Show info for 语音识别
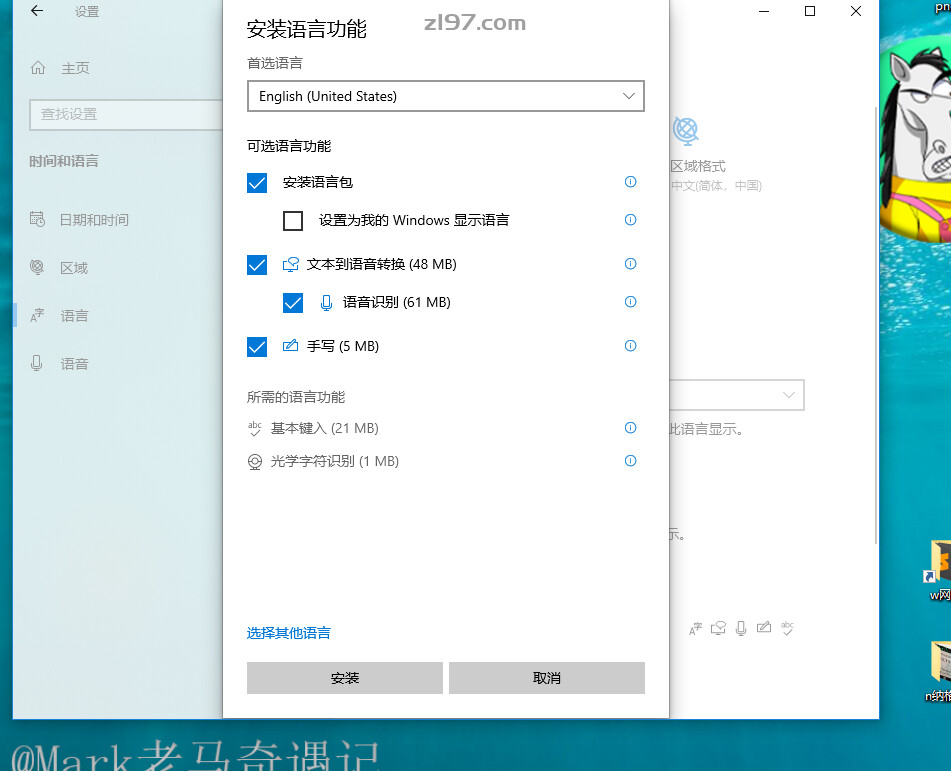Viewport: 951px width, 771px height. click(x=631, y=302)
